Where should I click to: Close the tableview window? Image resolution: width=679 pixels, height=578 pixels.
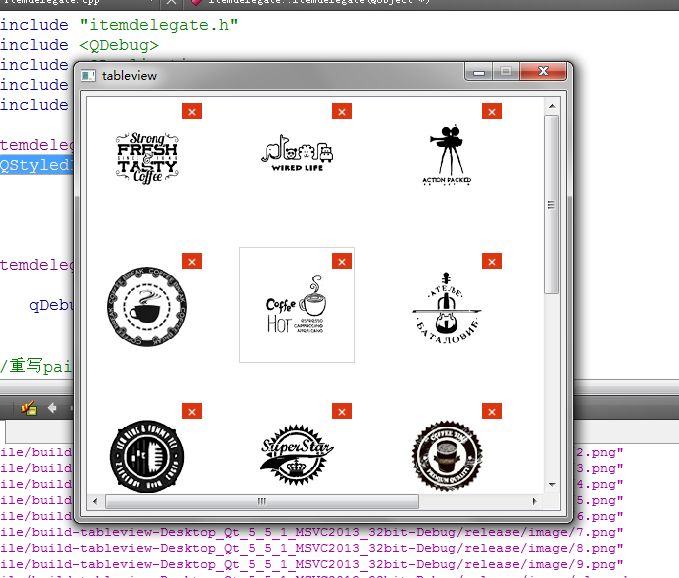[543, 71]
